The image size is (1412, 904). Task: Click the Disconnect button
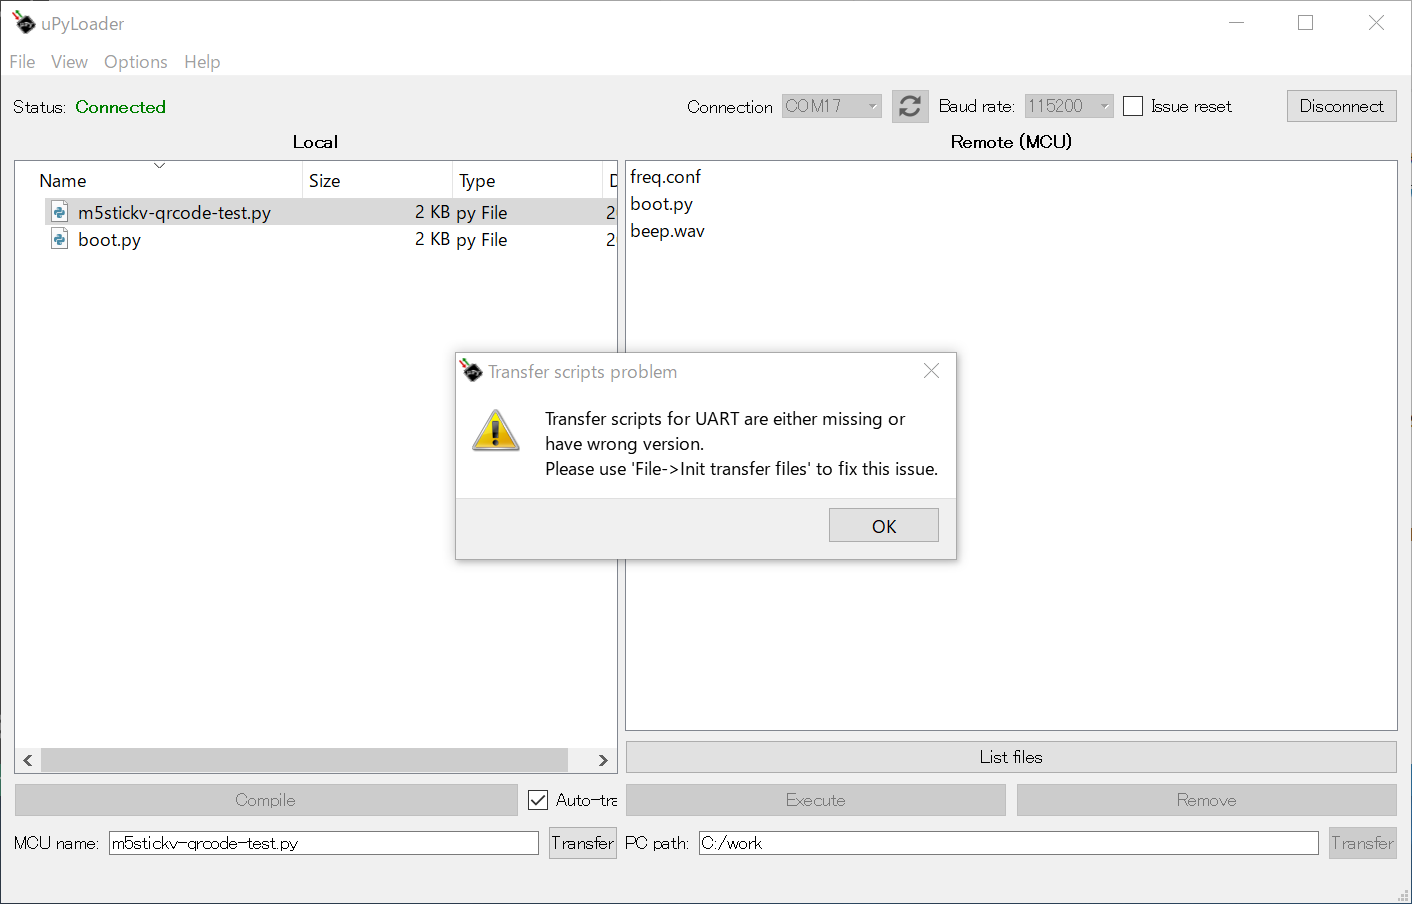1341,106
